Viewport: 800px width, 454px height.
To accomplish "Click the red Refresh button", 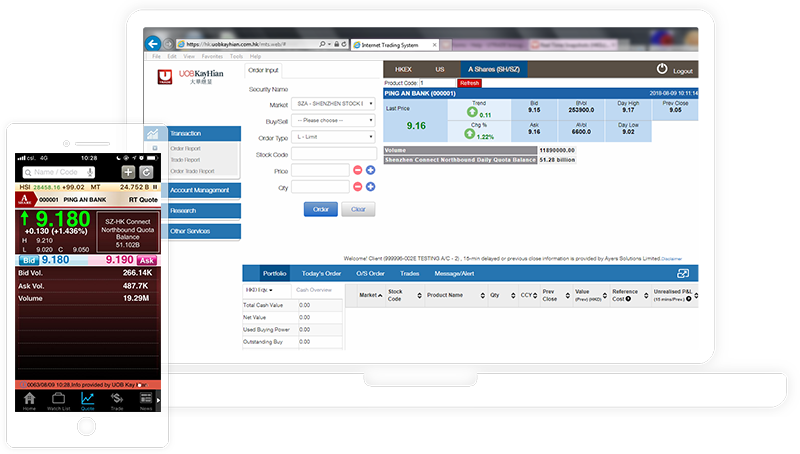I will [469, 83].
